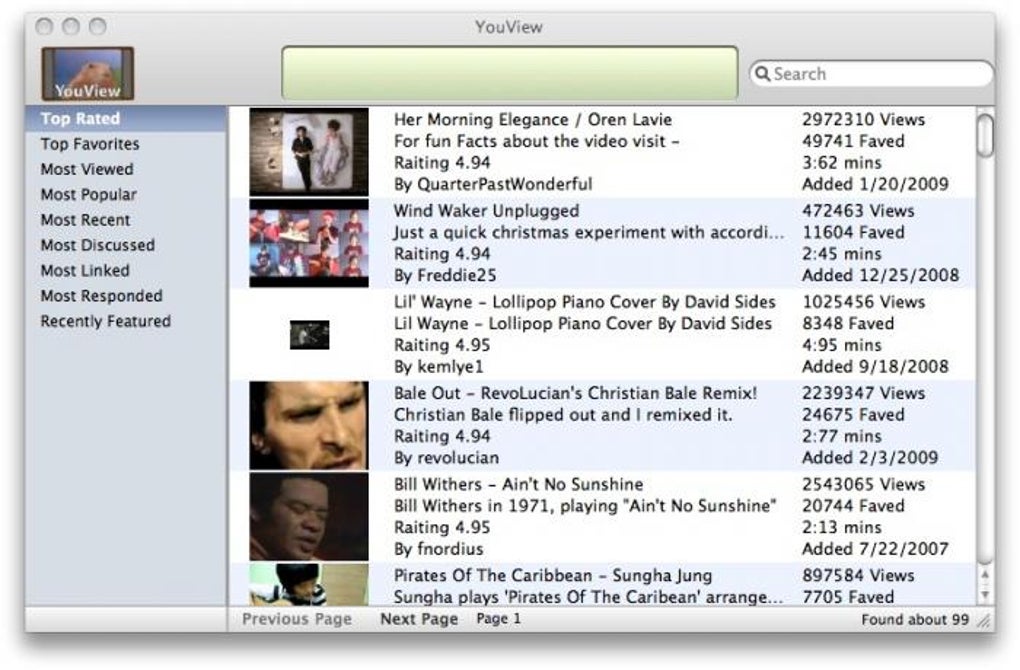1020x670 pixels.
Task: Open the Most Viewed list
Action: point(87,169)
